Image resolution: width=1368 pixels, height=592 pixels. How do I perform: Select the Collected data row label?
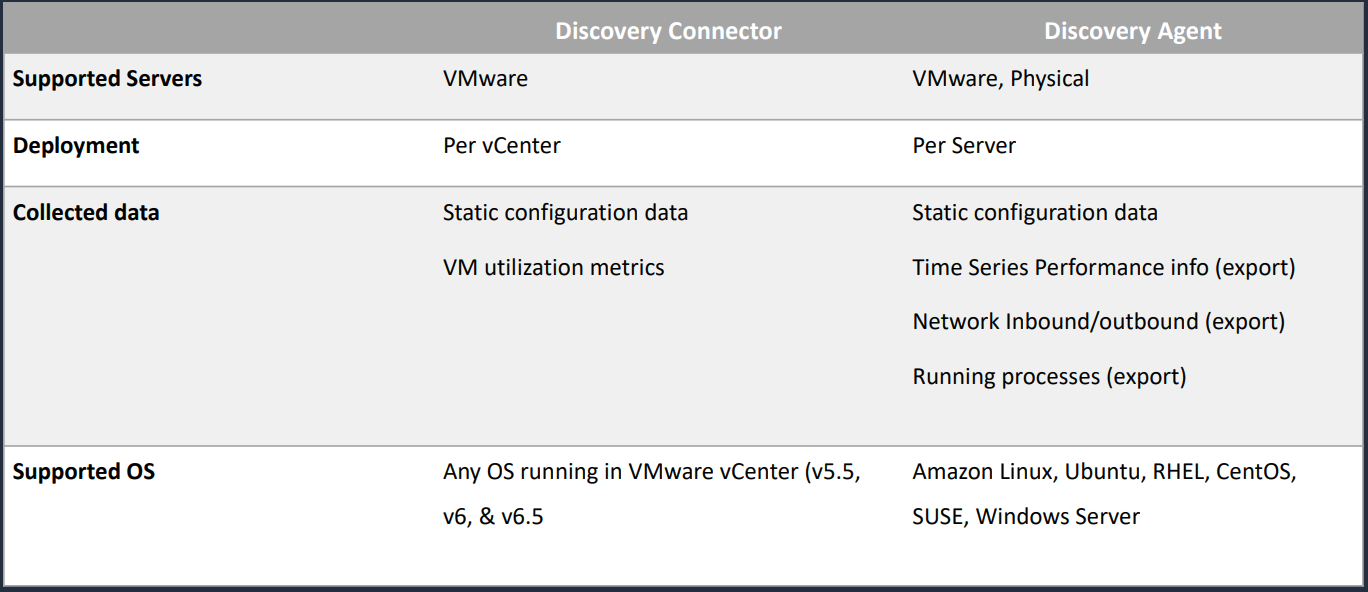coord(86,213)
